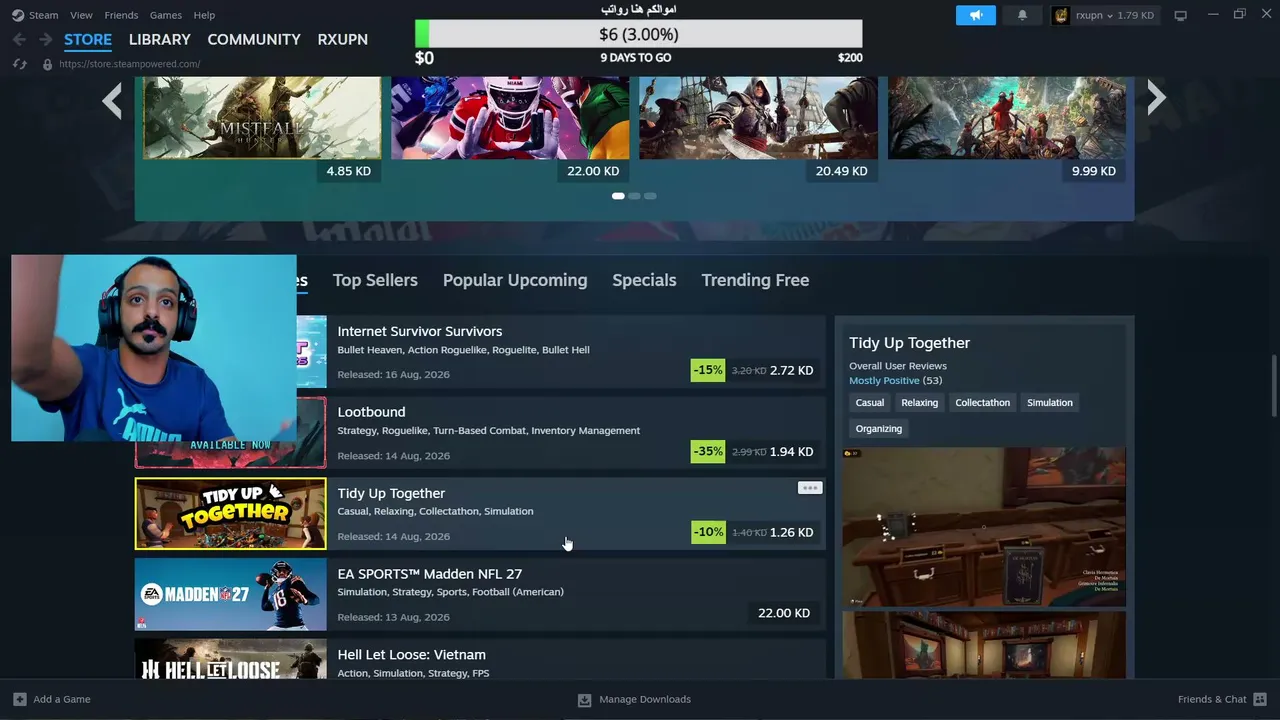
Task: Select the Specials tab
Action: (644, 280)
